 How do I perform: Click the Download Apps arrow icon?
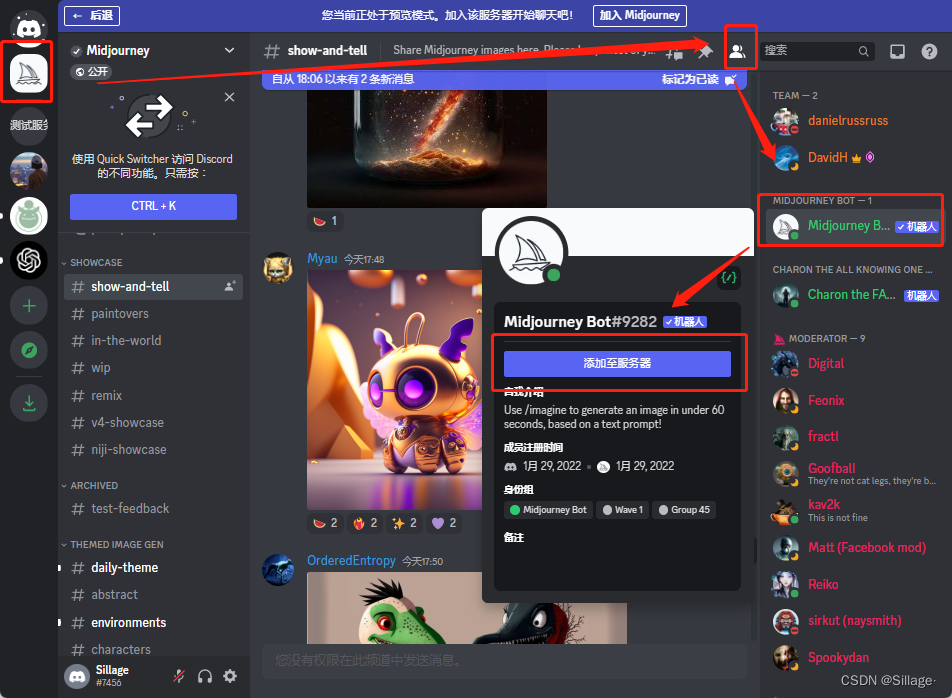29,402
